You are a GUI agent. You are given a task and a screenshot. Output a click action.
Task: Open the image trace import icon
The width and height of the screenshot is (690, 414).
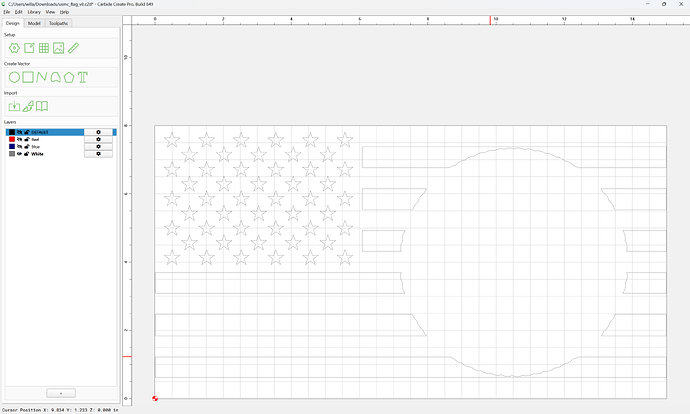click(28, 106)
